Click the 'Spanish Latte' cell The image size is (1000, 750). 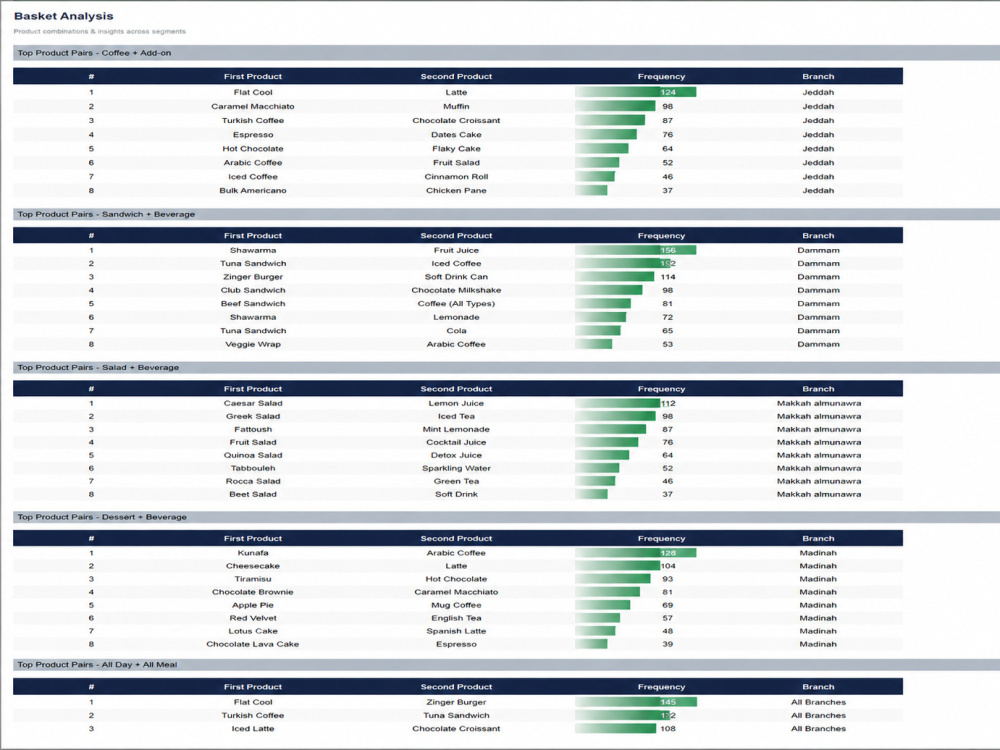(456, 631)
